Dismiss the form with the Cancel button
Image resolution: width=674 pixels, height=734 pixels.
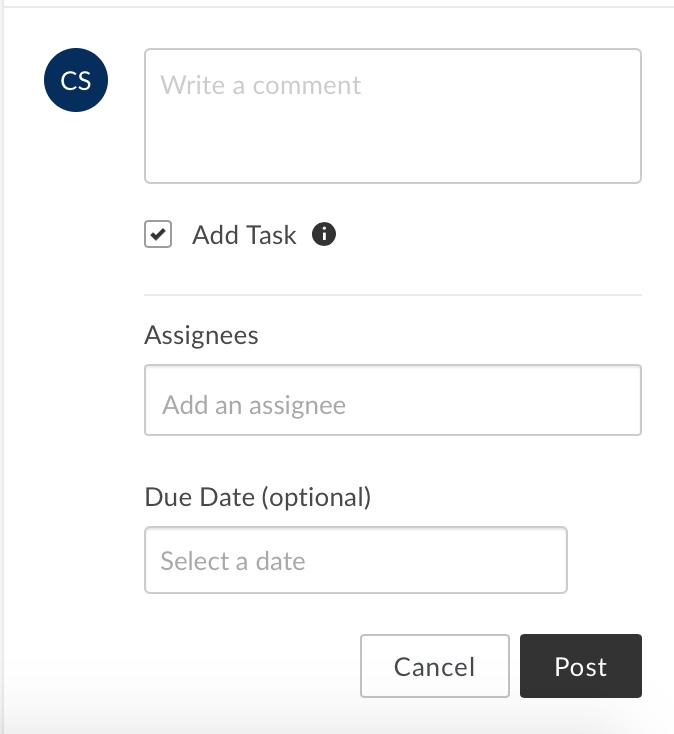[x=435, y=666]
